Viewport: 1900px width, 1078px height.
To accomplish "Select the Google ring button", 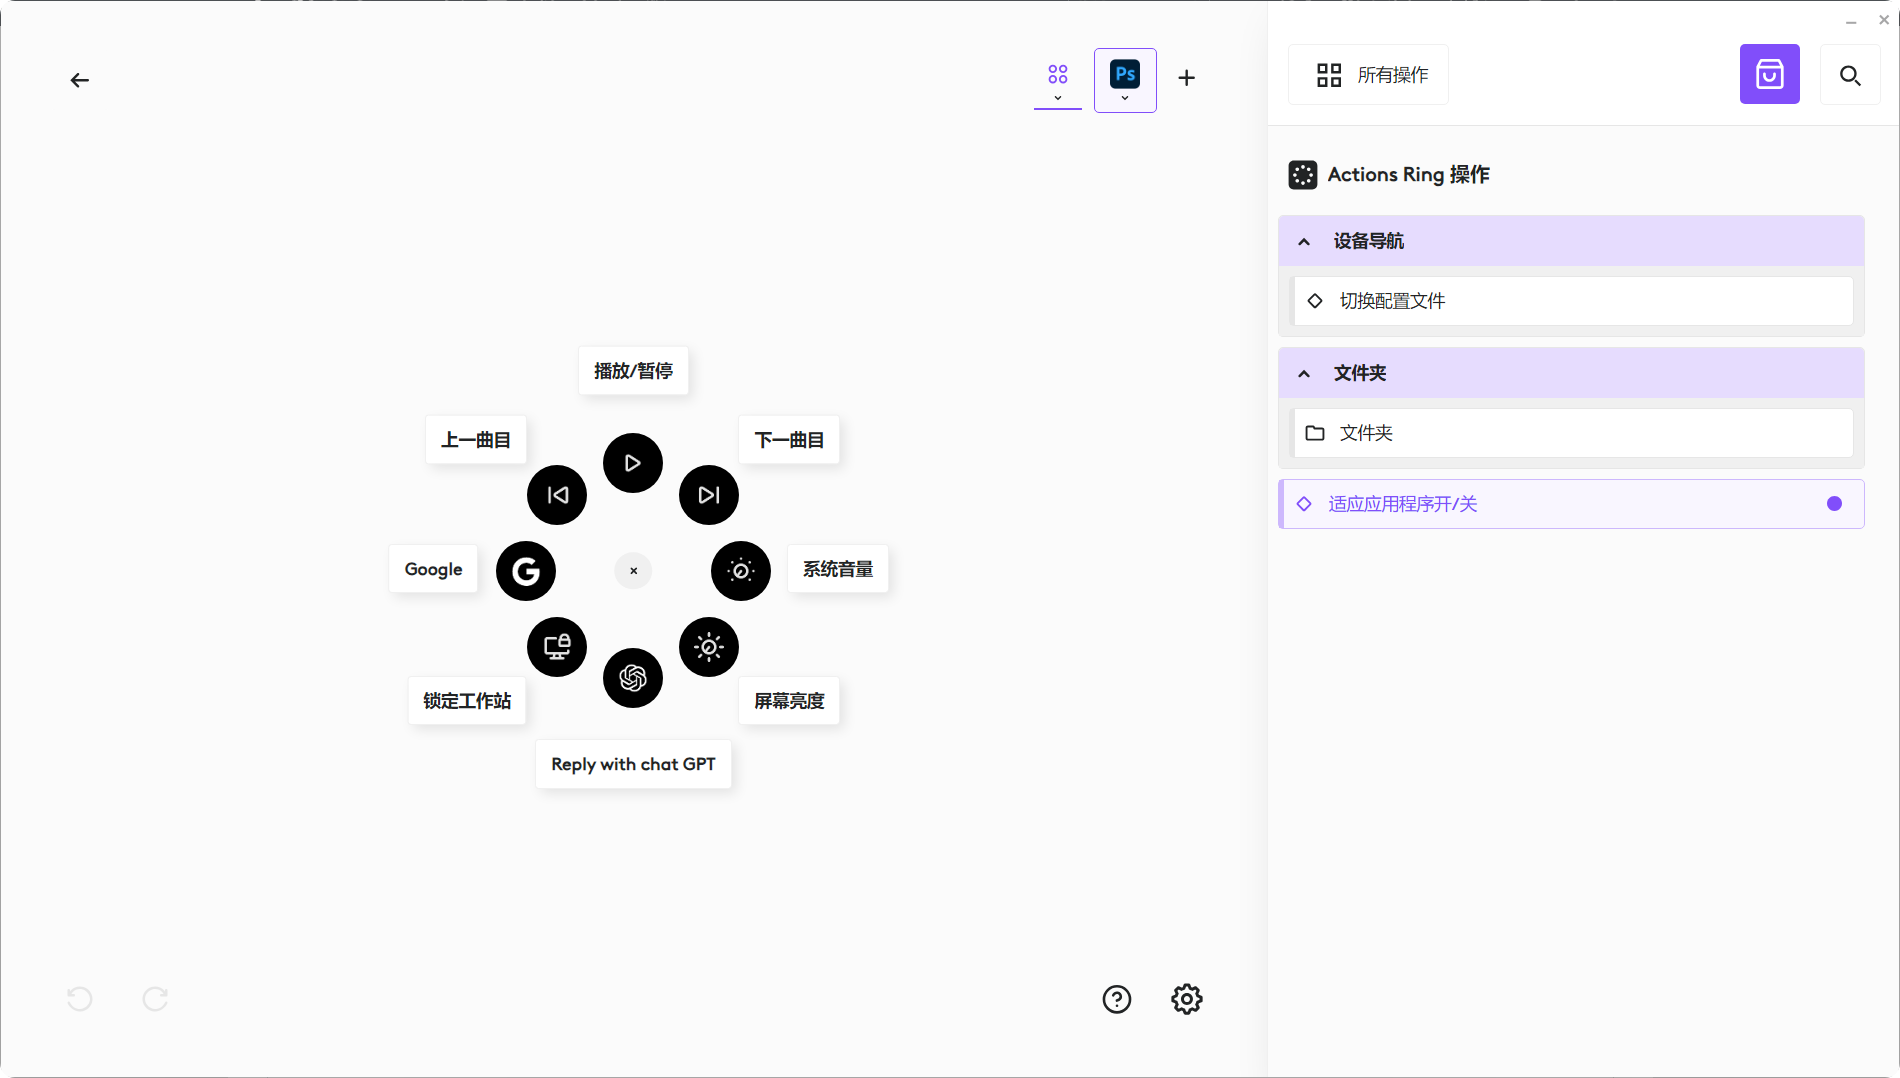I will coord(526,571).
